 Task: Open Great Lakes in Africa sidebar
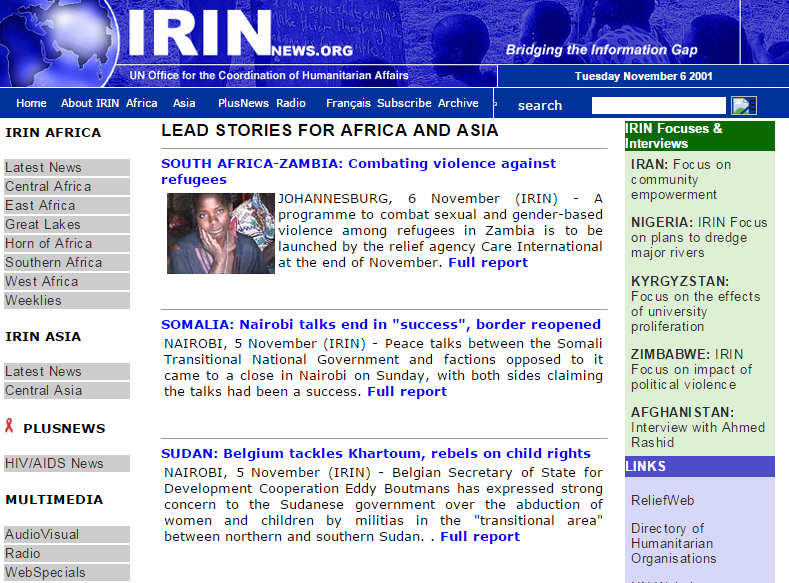point(42,224)
